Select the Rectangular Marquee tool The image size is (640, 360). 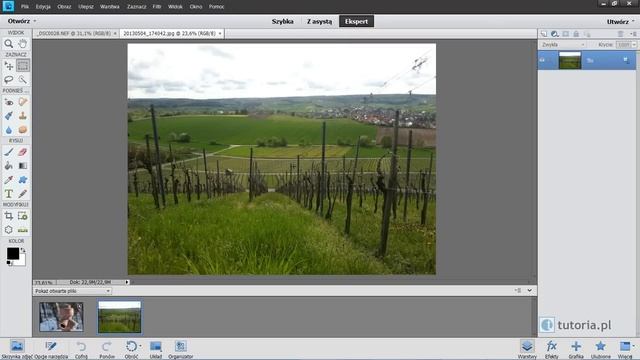[x=23, y=66]
